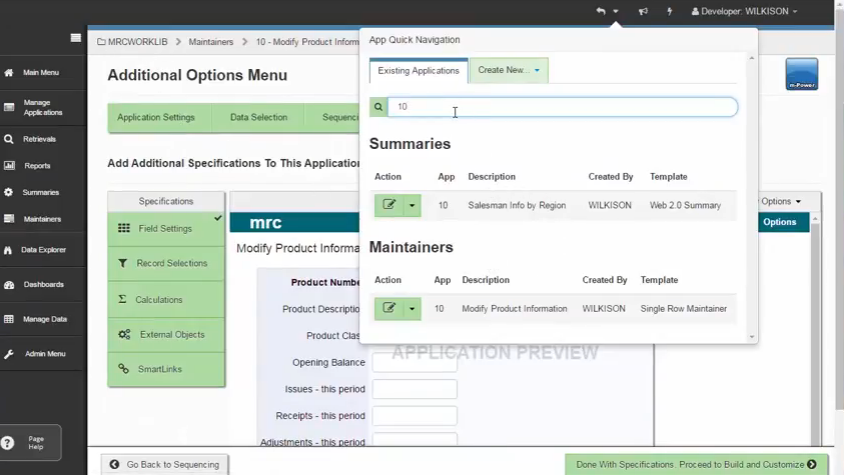
Task: Click the teal Options button in preview
Action: click(779, 222)
